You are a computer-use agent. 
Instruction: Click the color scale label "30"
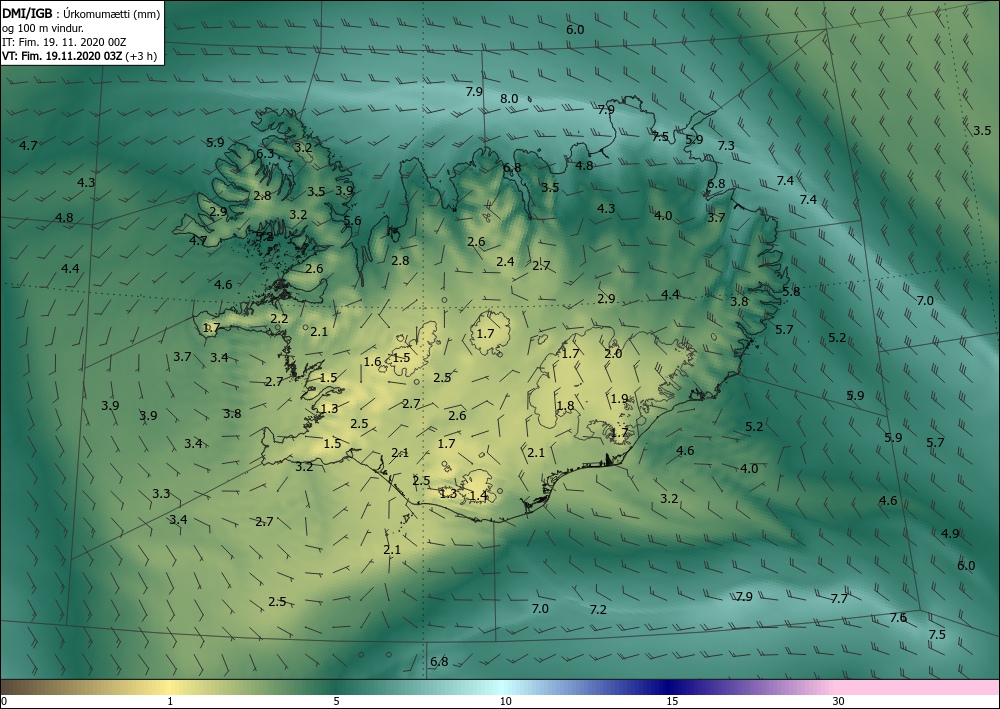pyautogui.click(x=839, y=702)
